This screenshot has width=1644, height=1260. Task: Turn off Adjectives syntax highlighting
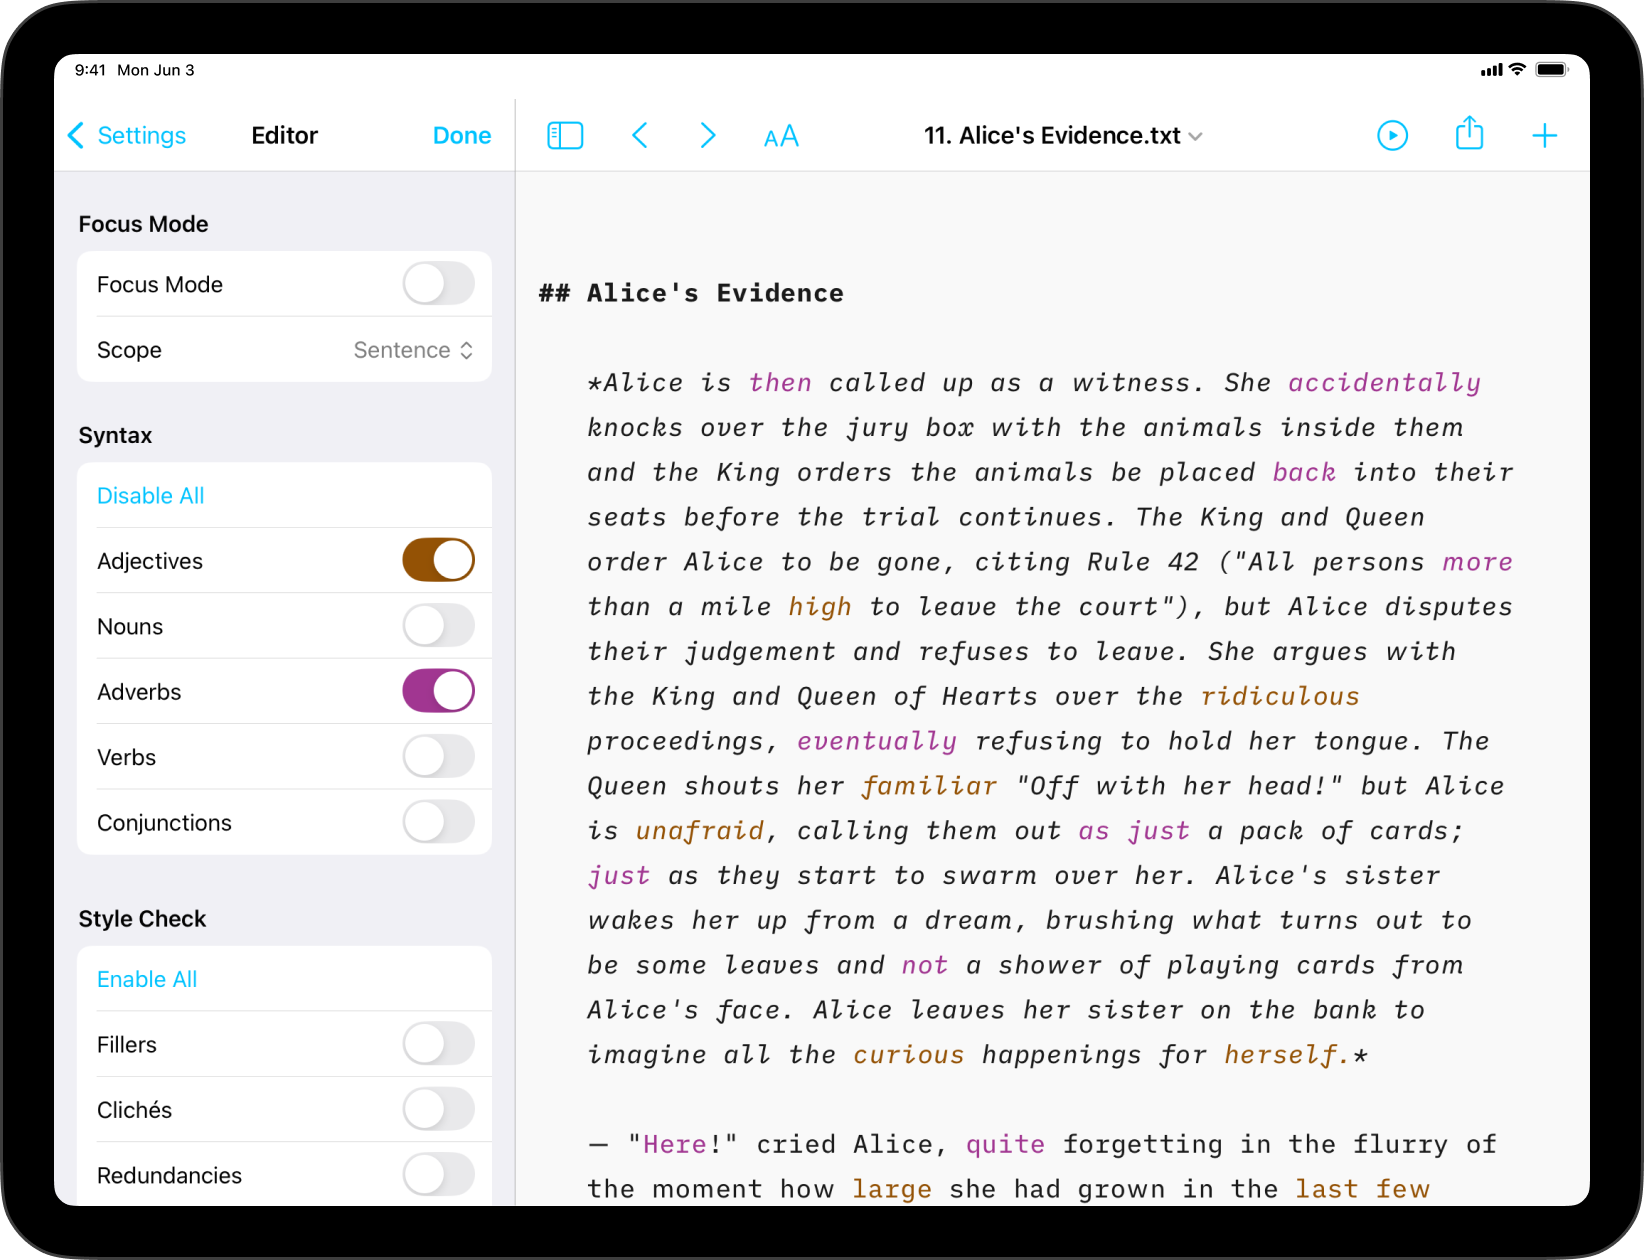pyautogui.click(x=438, y=561)
